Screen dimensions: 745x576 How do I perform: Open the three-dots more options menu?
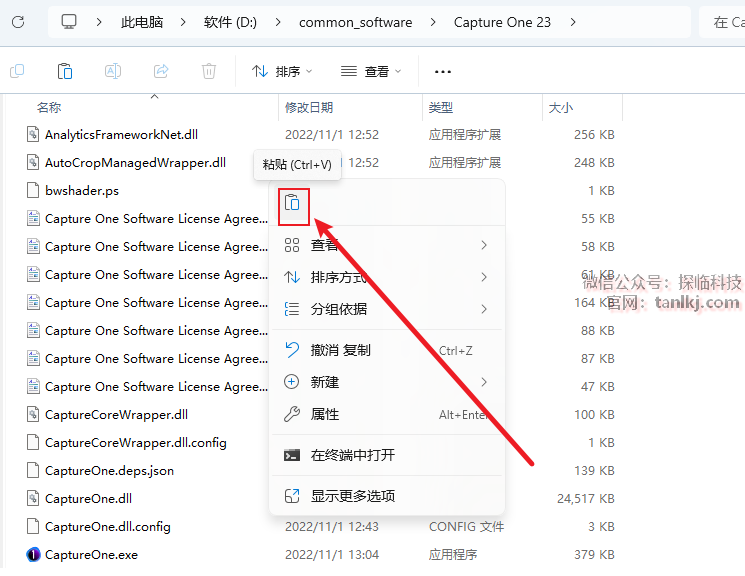click(443, 72)
